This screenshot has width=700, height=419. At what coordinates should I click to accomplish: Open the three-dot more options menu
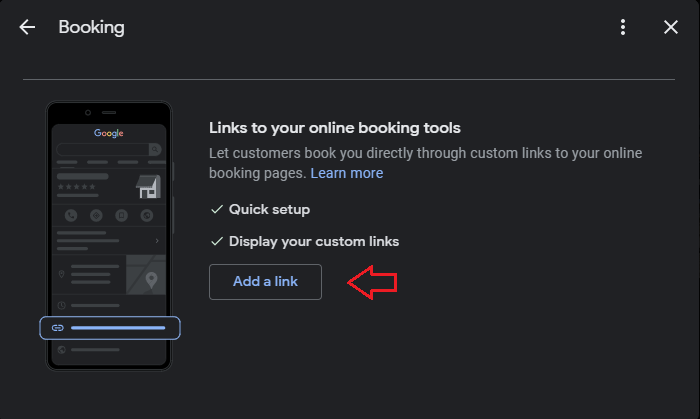click(x=623, y=27)
